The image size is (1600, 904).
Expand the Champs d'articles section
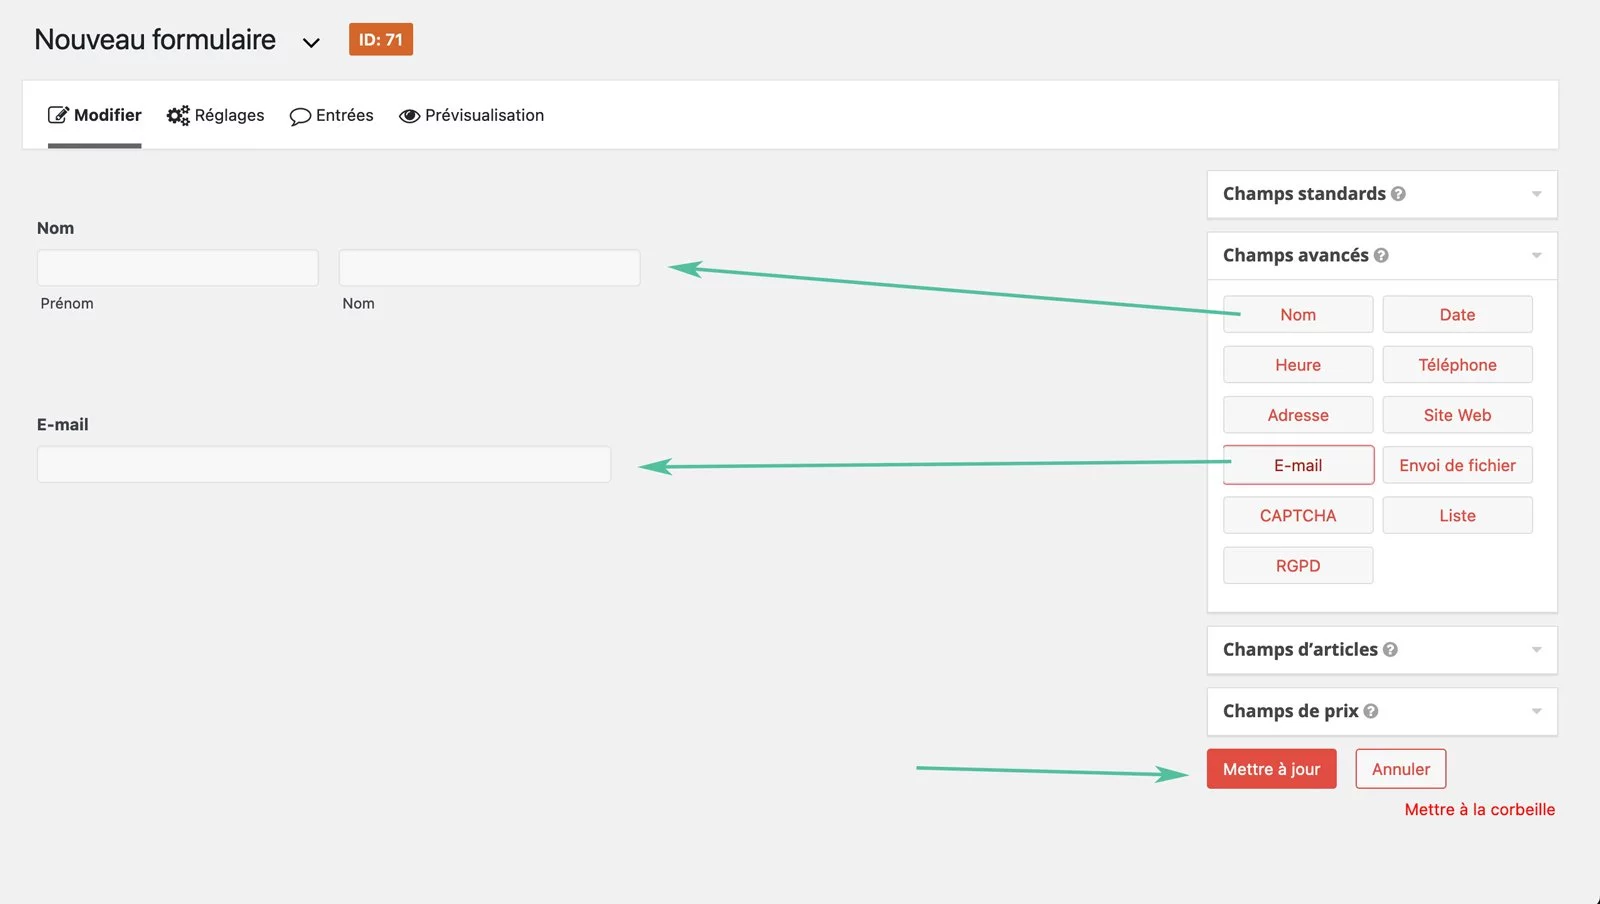click(1537, 649)
